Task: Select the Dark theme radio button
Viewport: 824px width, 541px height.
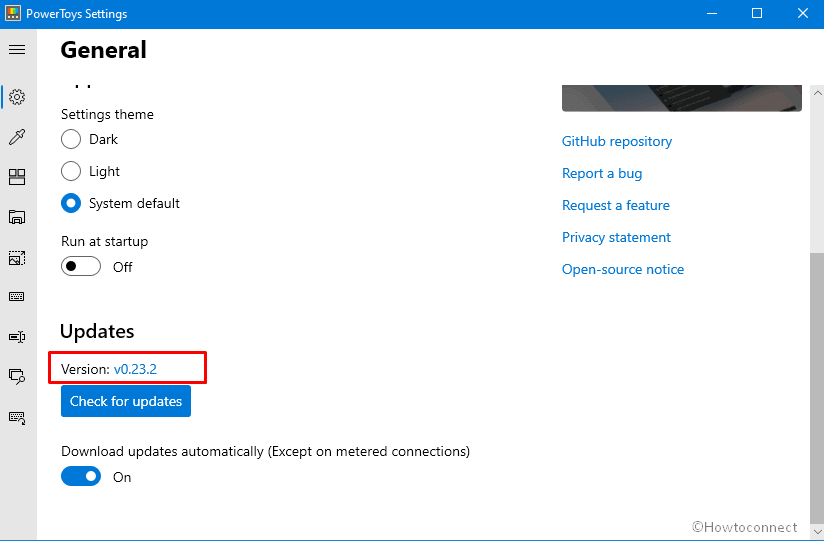Action: 71,139
